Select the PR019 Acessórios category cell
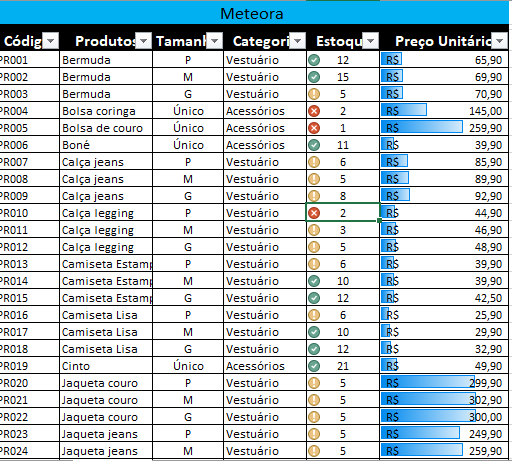The height and width of the screenshot is (461, 512). [265, 366]
